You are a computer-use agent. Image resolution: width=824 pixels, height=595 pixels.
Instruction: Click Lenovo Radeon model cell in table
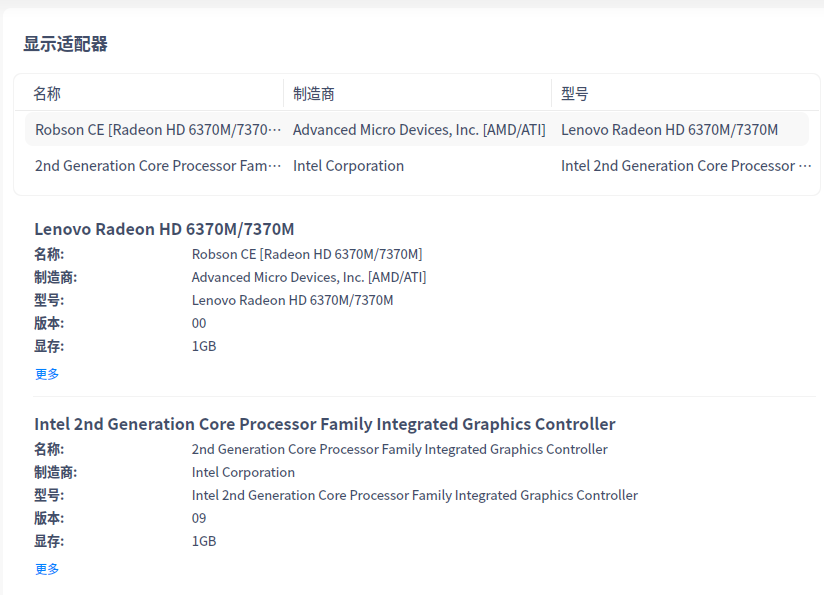[x=669, y=130]
